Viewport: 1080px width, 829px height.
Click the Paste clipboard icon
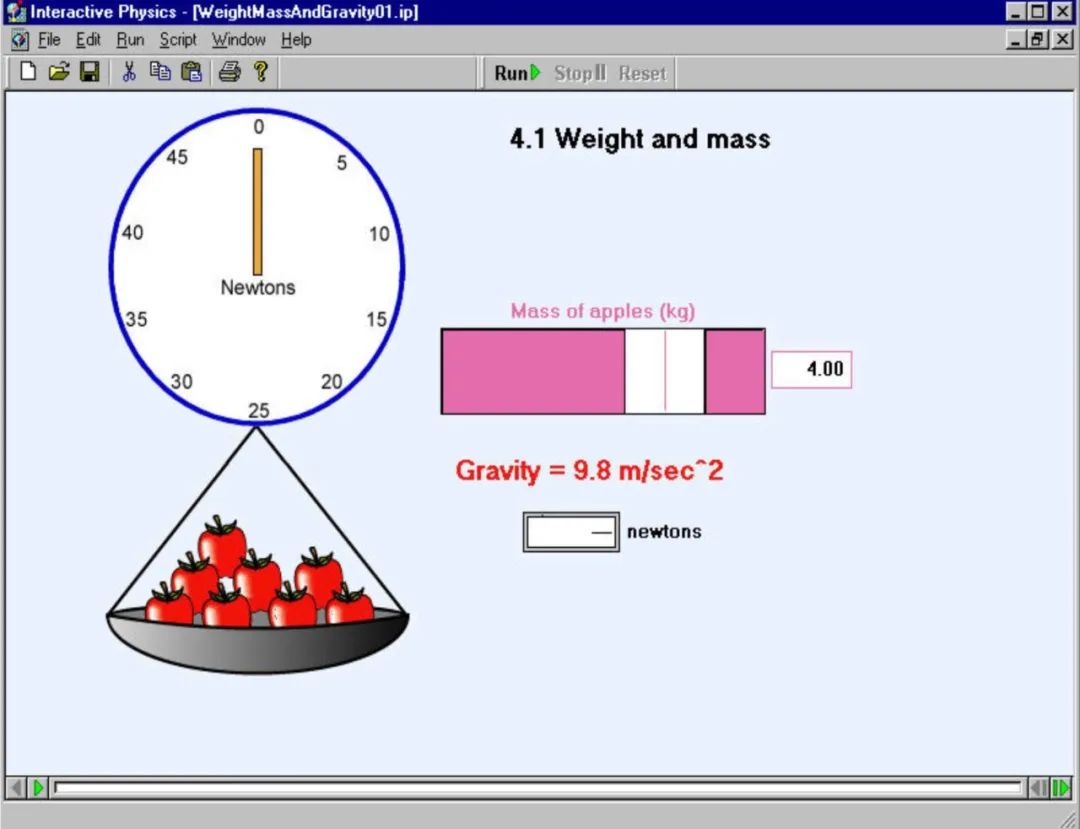pyautogui.click(x=192, y=72)
